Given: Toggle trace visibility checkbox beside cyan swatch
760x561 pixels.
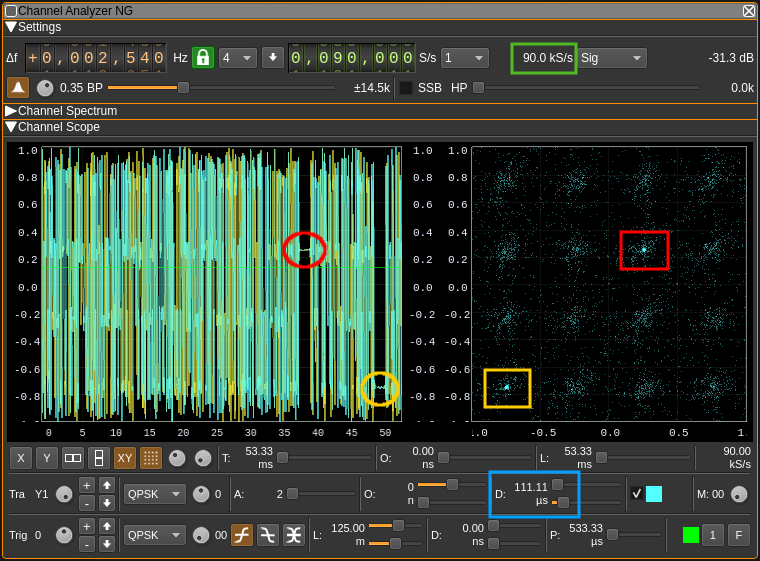Looking at the screenshot, I should click(x=636, y=494).
